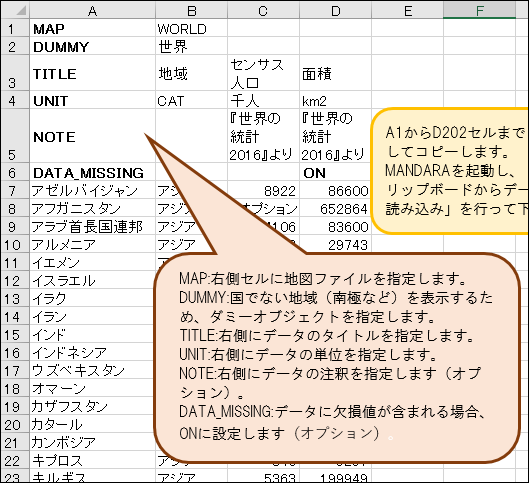Viewport: 529px width, 483px height.
Task: Select the 86600 area value cell
Action: pos(335,191)
